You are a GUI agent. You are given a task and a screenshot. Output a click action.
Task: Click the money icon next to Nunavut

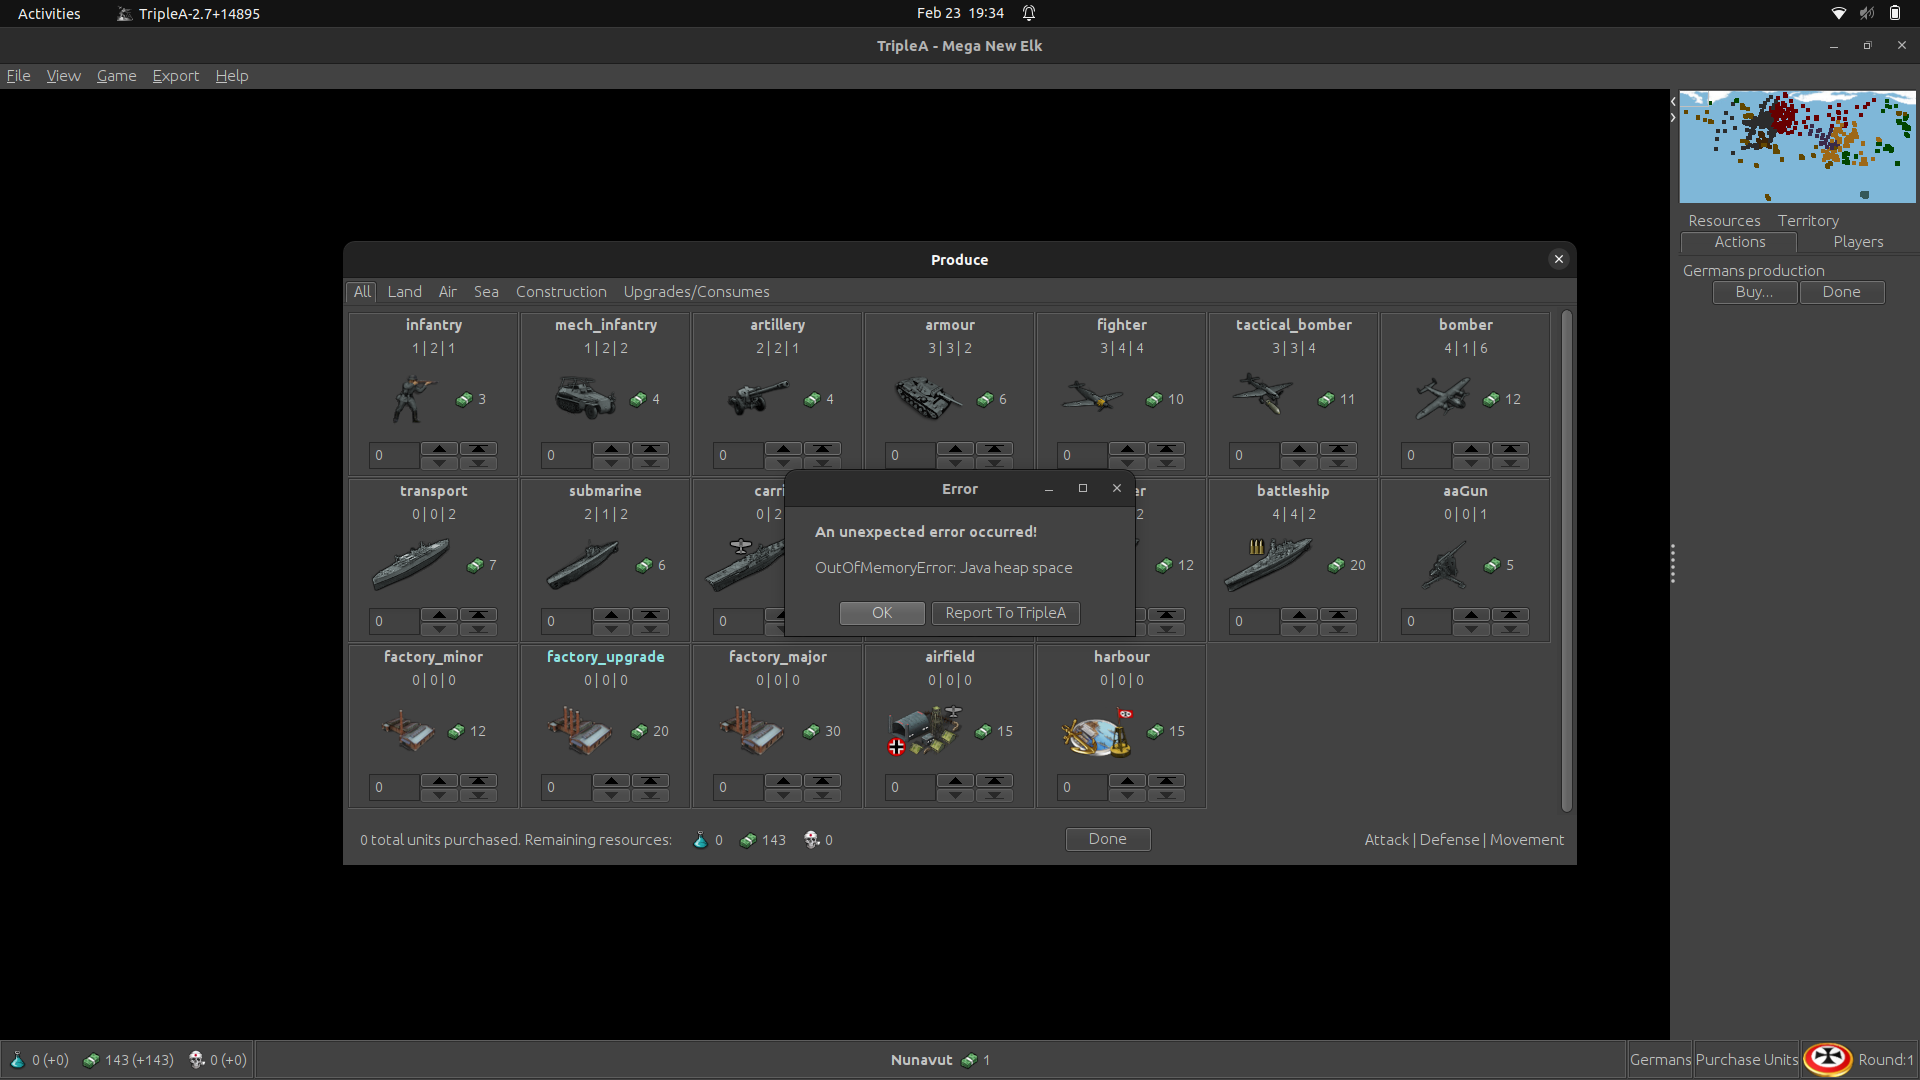[968, 1060]
